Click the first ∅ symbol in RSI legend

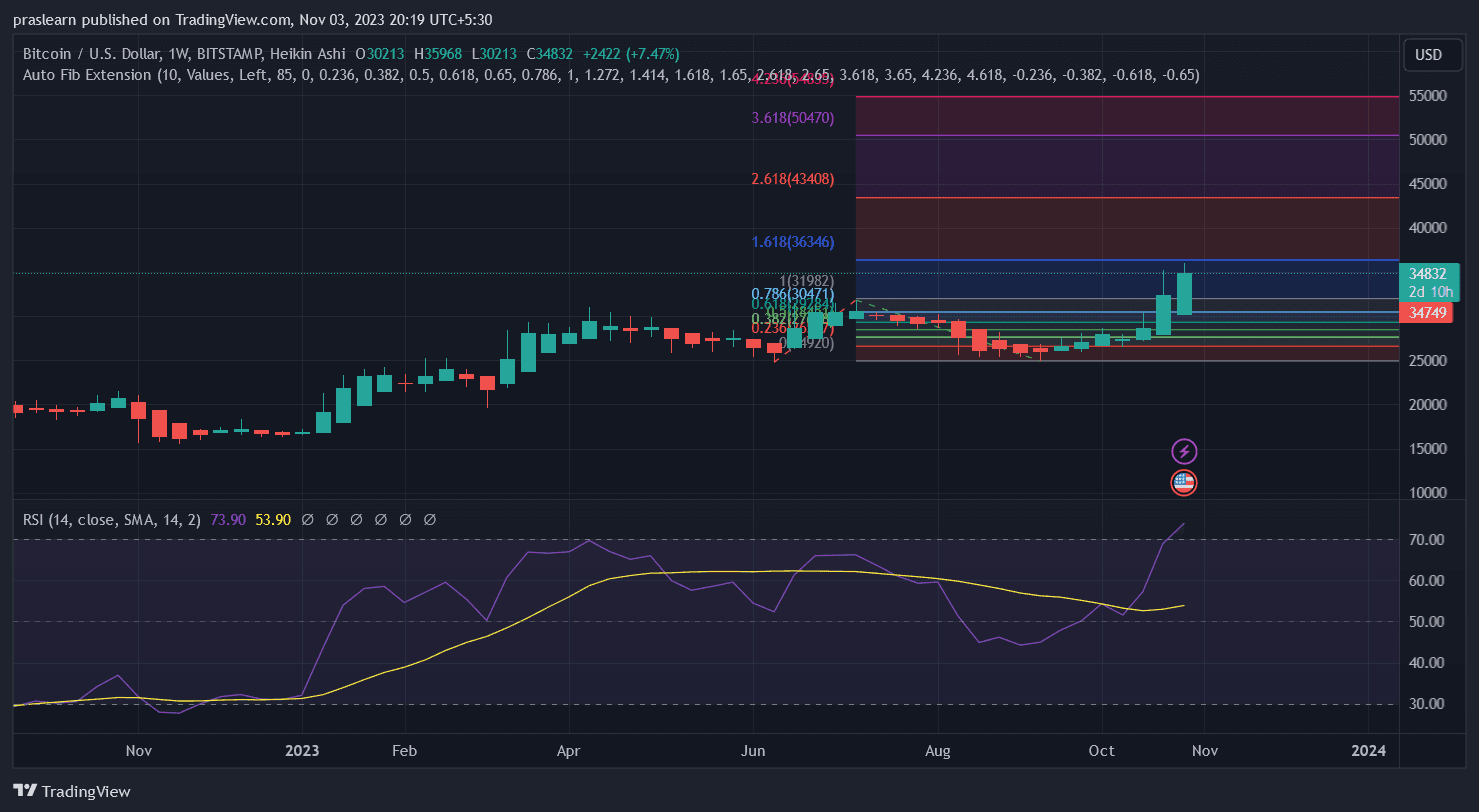pos(308,520)
